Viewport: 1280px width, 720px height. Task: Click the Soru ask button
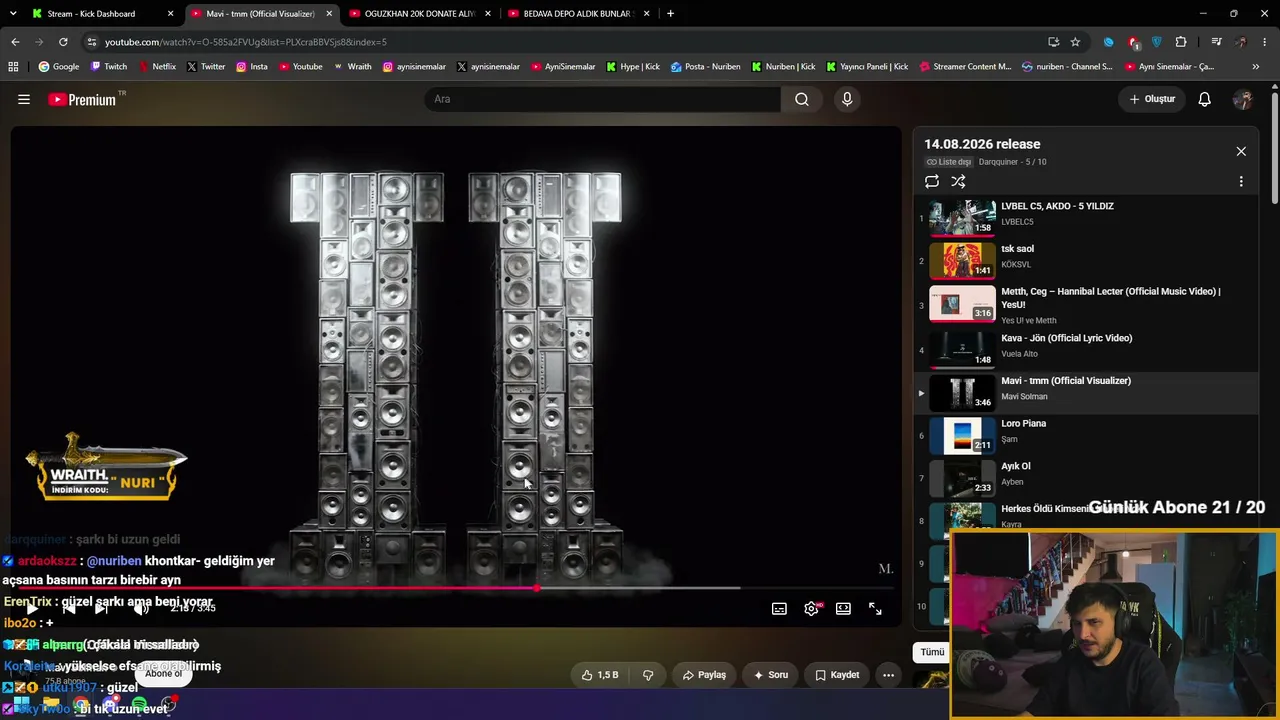coord(771,675)
